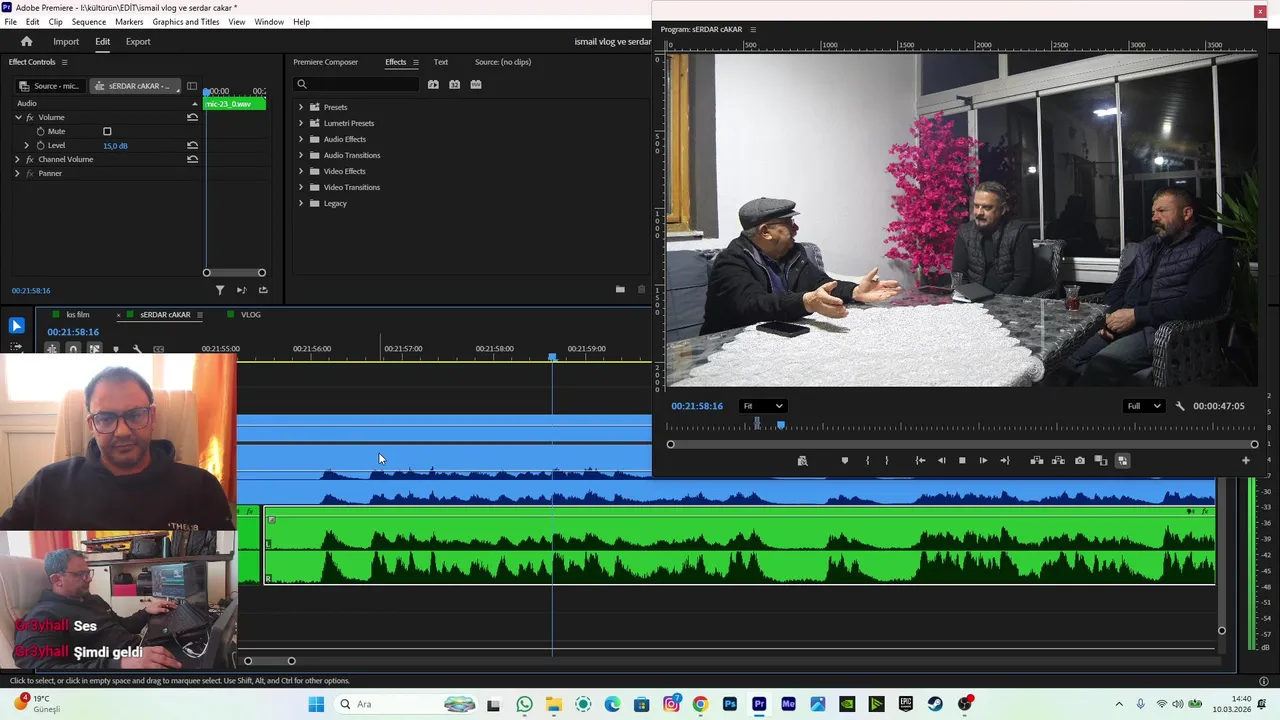This screenshot has height=720, width=1280.
Task: Expand the Level parameter
Action: [x=27, y=145]
